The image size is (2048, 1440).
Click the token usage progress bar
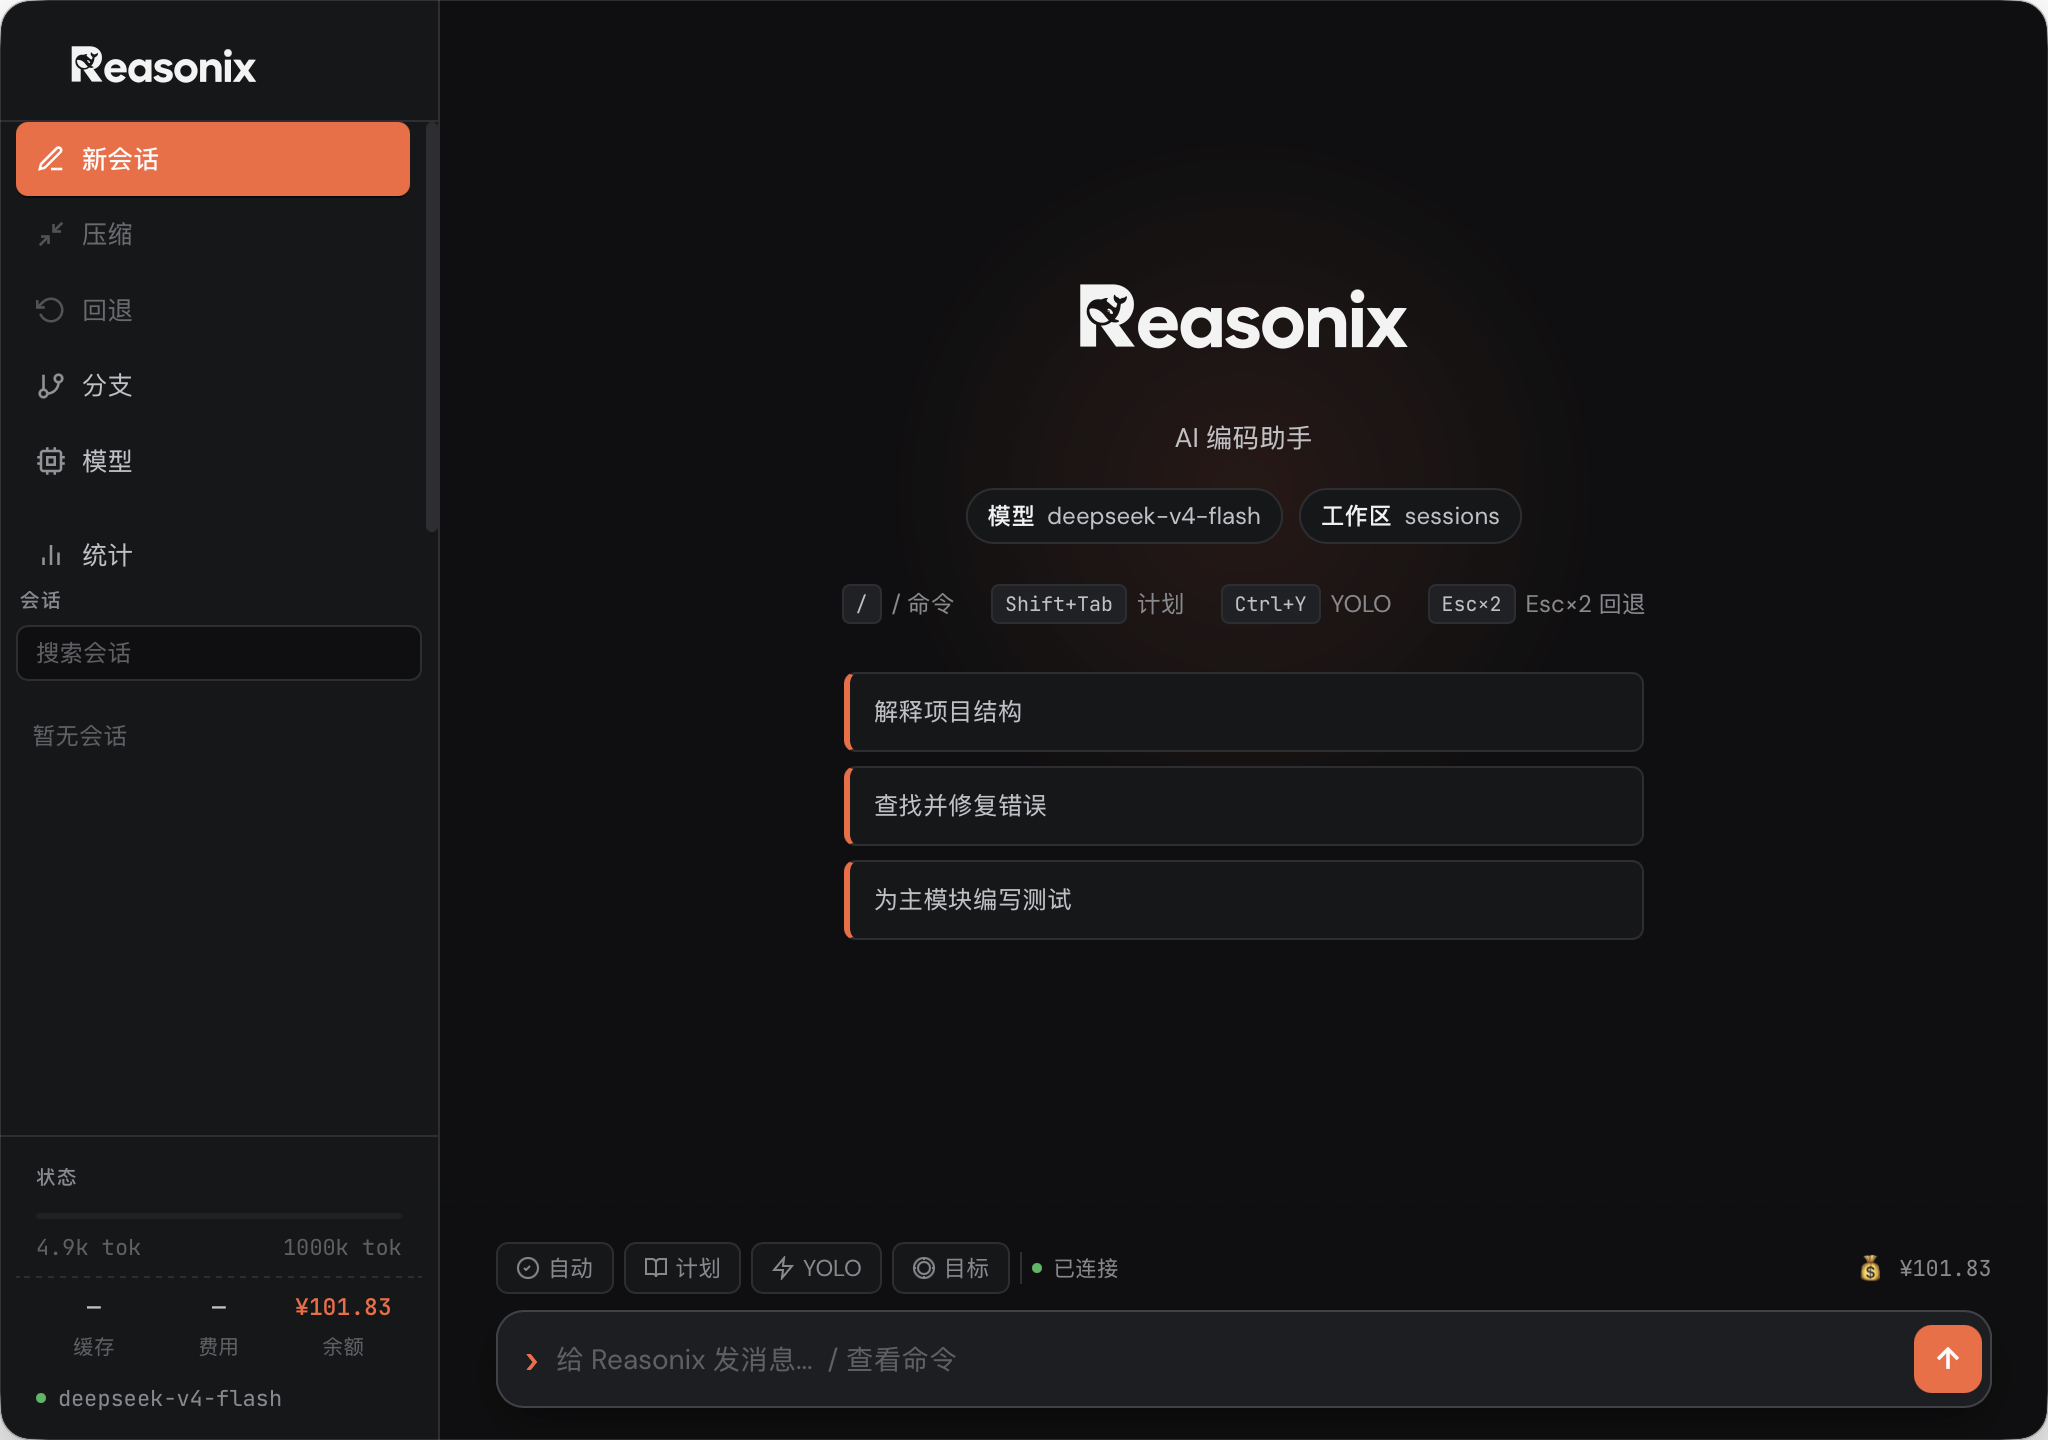coord(219,1216)
